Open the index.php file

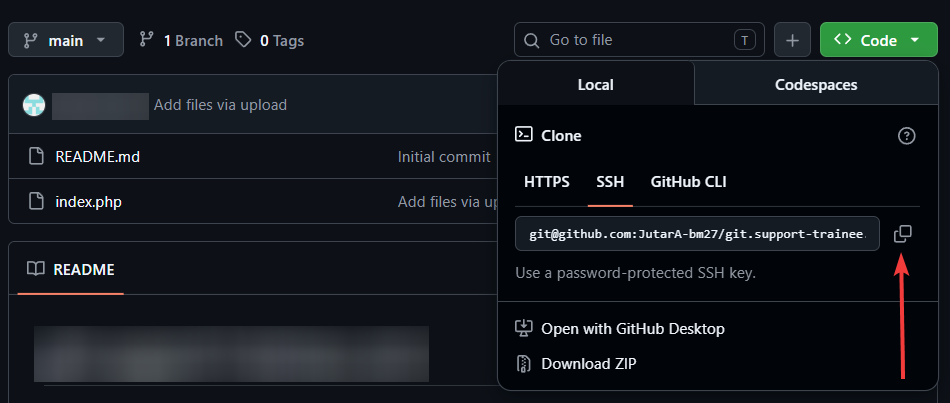pyautogui.click(x=88, y=201)
